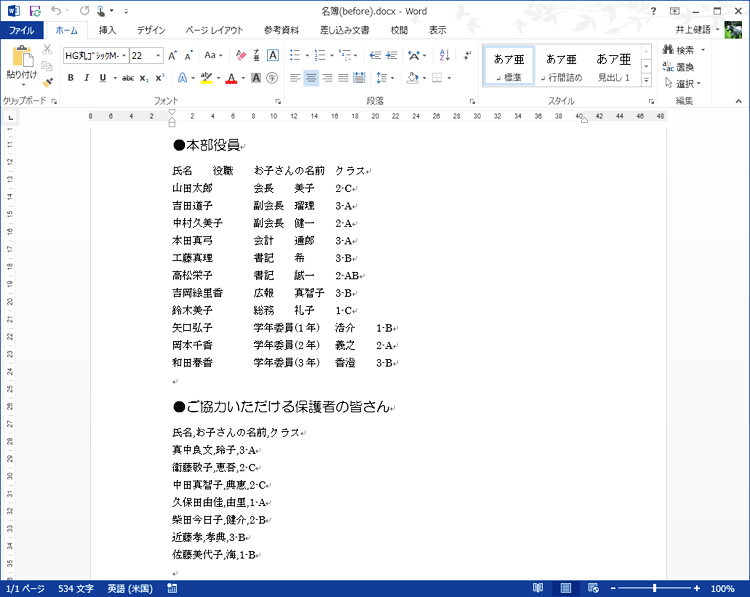
Task: Decrease paragraph indent
Action: tap(375, 55)
